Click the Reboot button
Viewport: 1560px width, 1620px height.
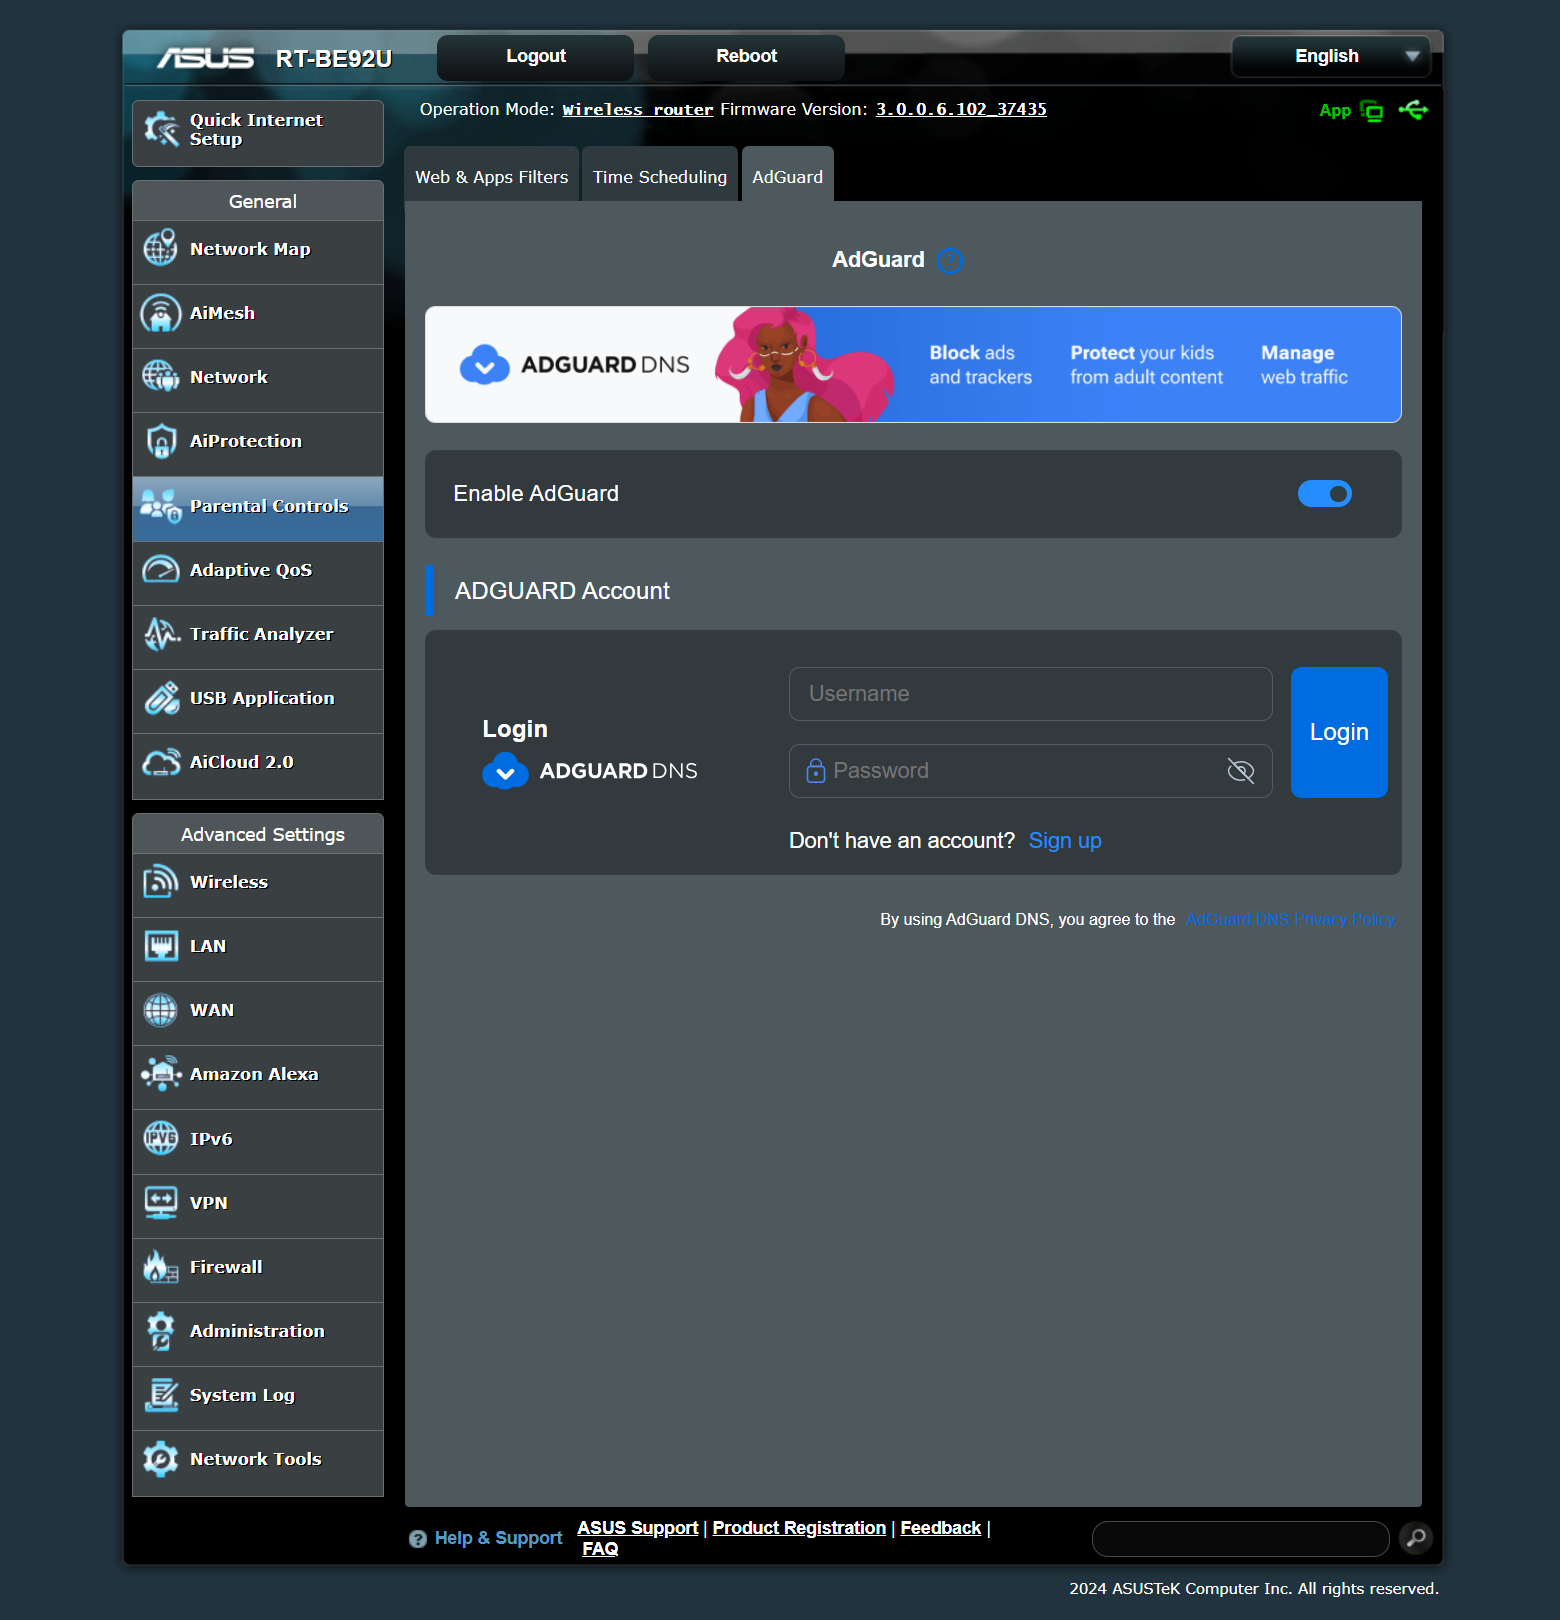coord(747,57)
